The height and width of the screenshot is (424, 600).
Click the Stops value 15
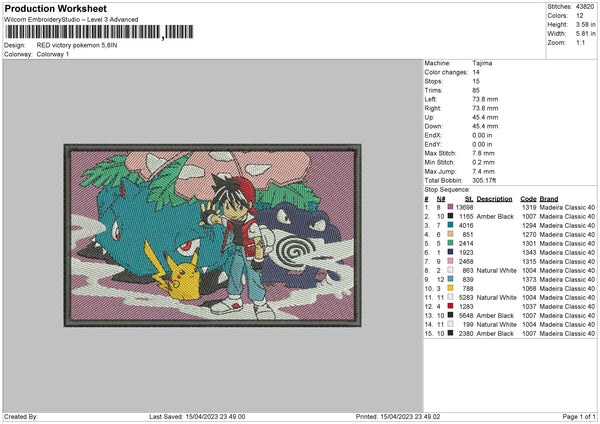click(x=476, y=81)
